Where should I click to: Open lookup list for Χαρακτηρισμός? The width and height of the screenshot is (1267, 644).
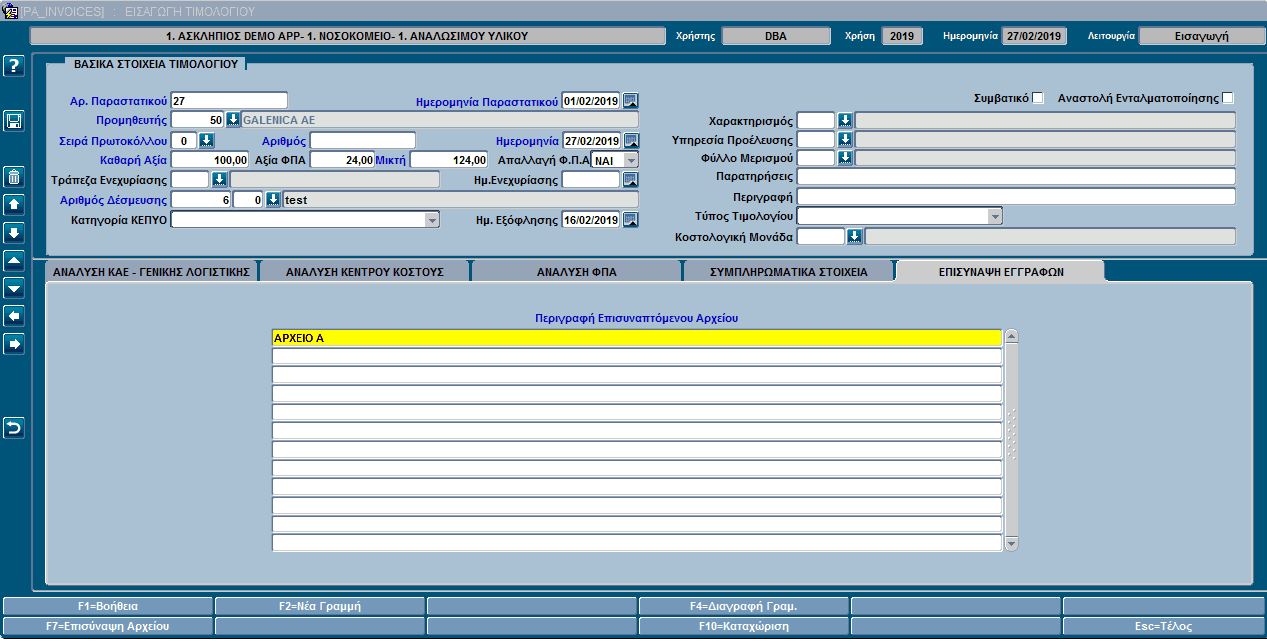tap(845, 121)
